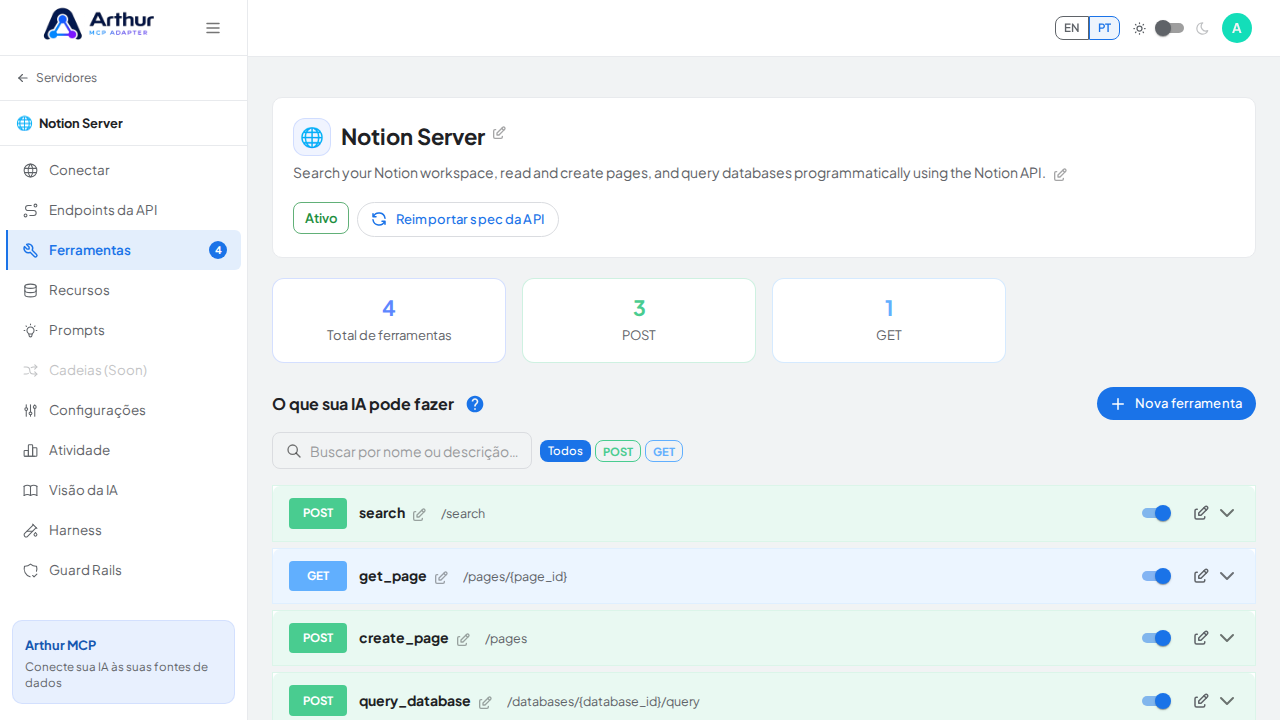Rename the create_page tool via inline pencil

[x=463, y=639]
